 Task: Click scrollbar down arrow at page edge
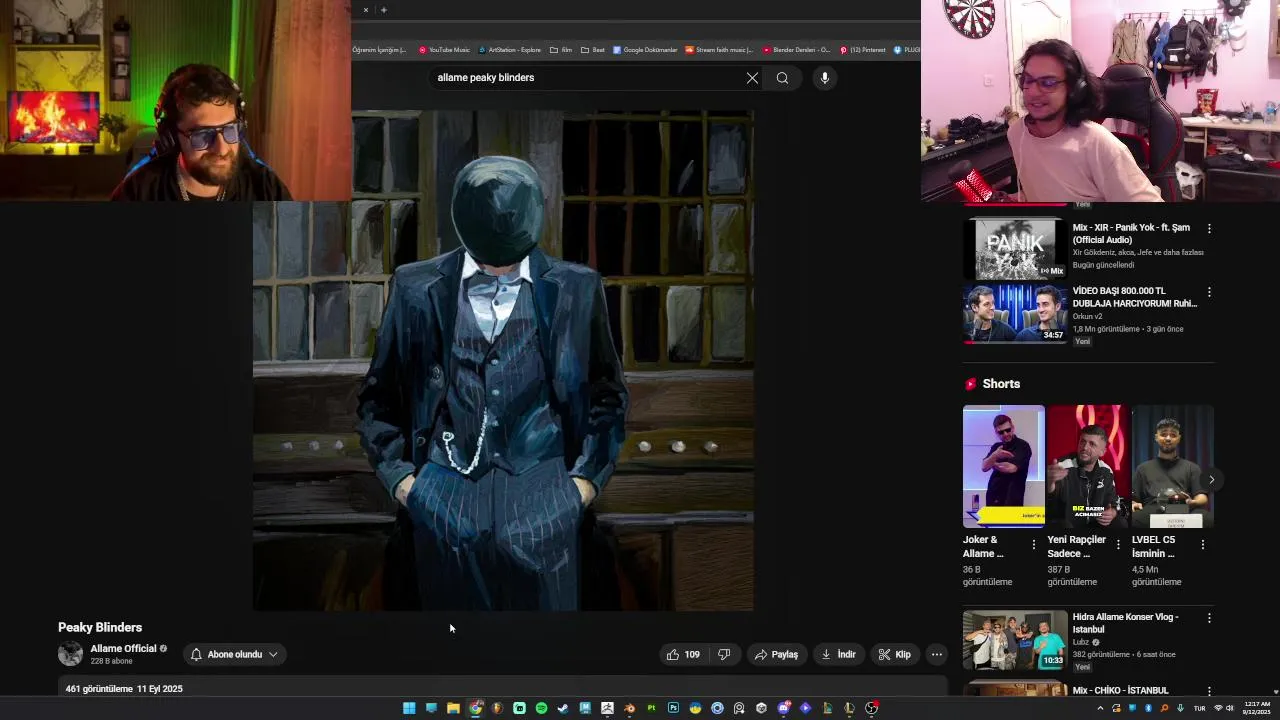coord(1276,691)
